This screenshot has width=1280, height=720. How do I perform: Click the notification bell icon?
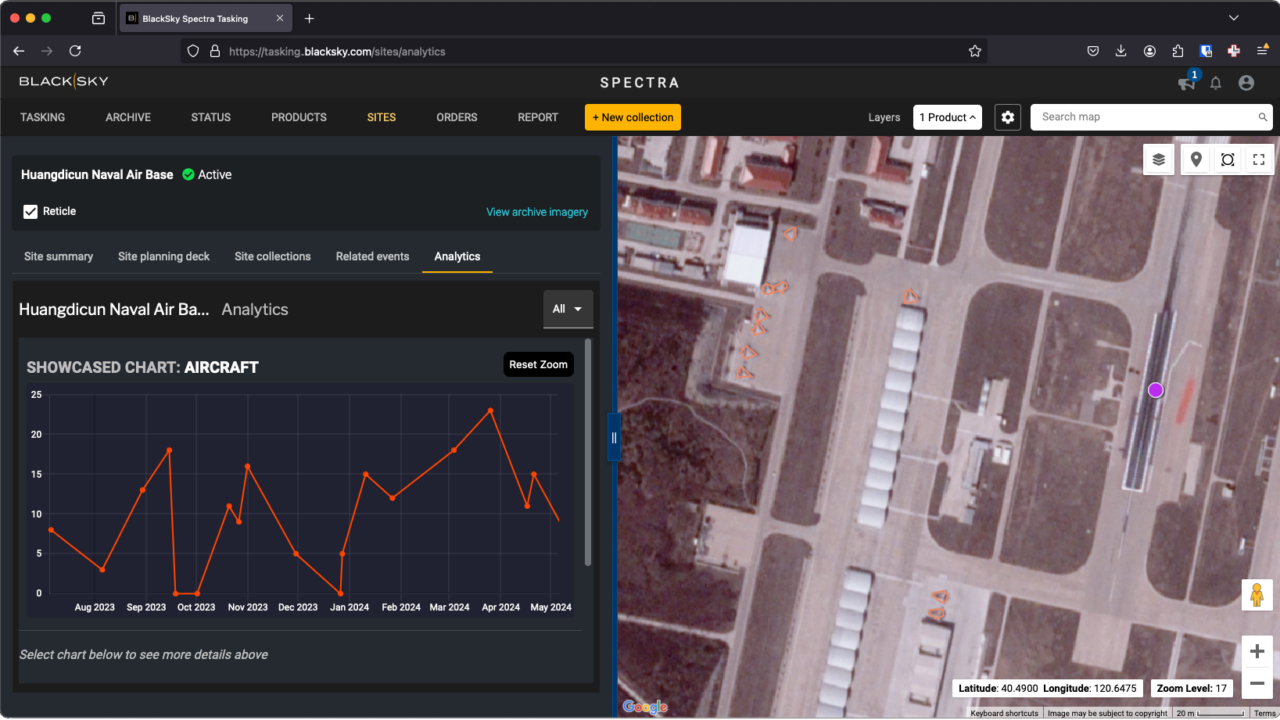(x=1216, y=83)
